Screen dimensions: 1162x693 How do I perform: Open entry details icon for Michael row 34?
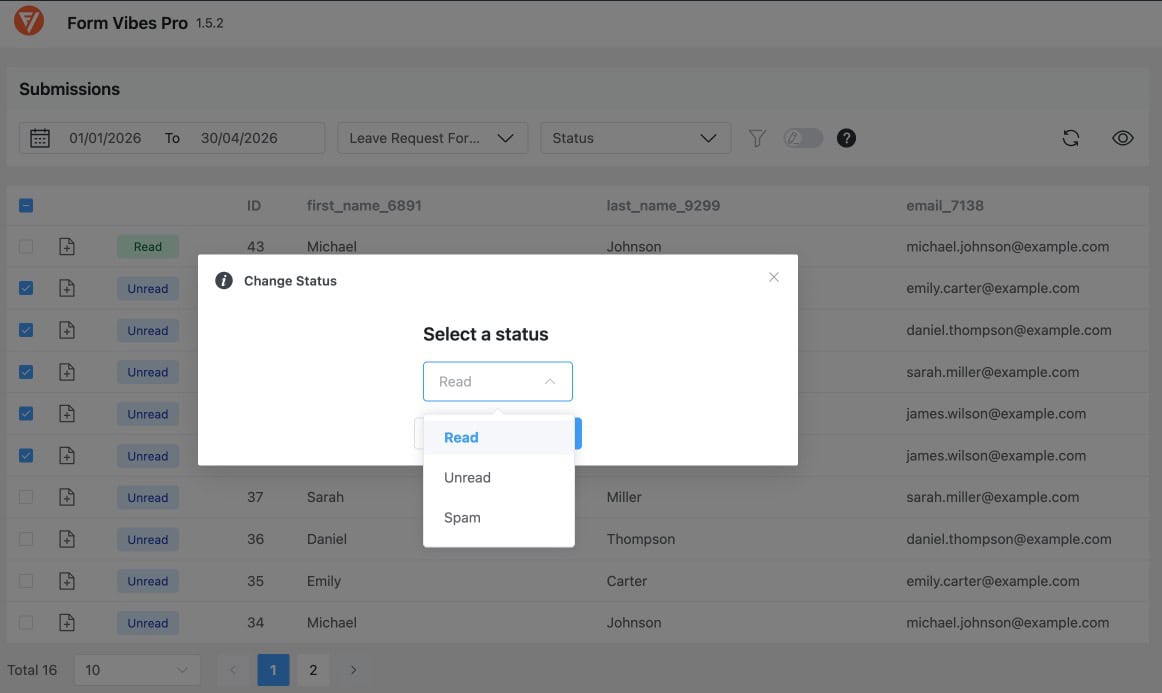(x=67, y=623)
